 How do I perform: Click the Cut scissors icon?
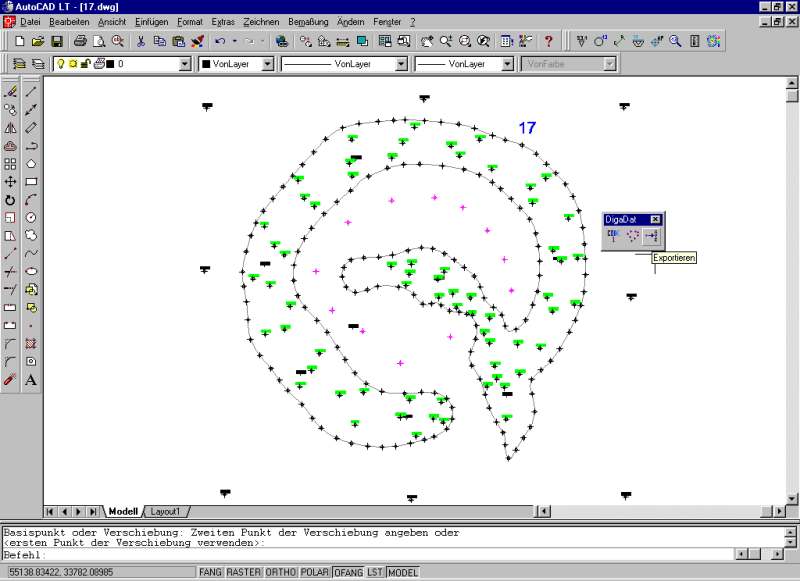coord(141,41)
